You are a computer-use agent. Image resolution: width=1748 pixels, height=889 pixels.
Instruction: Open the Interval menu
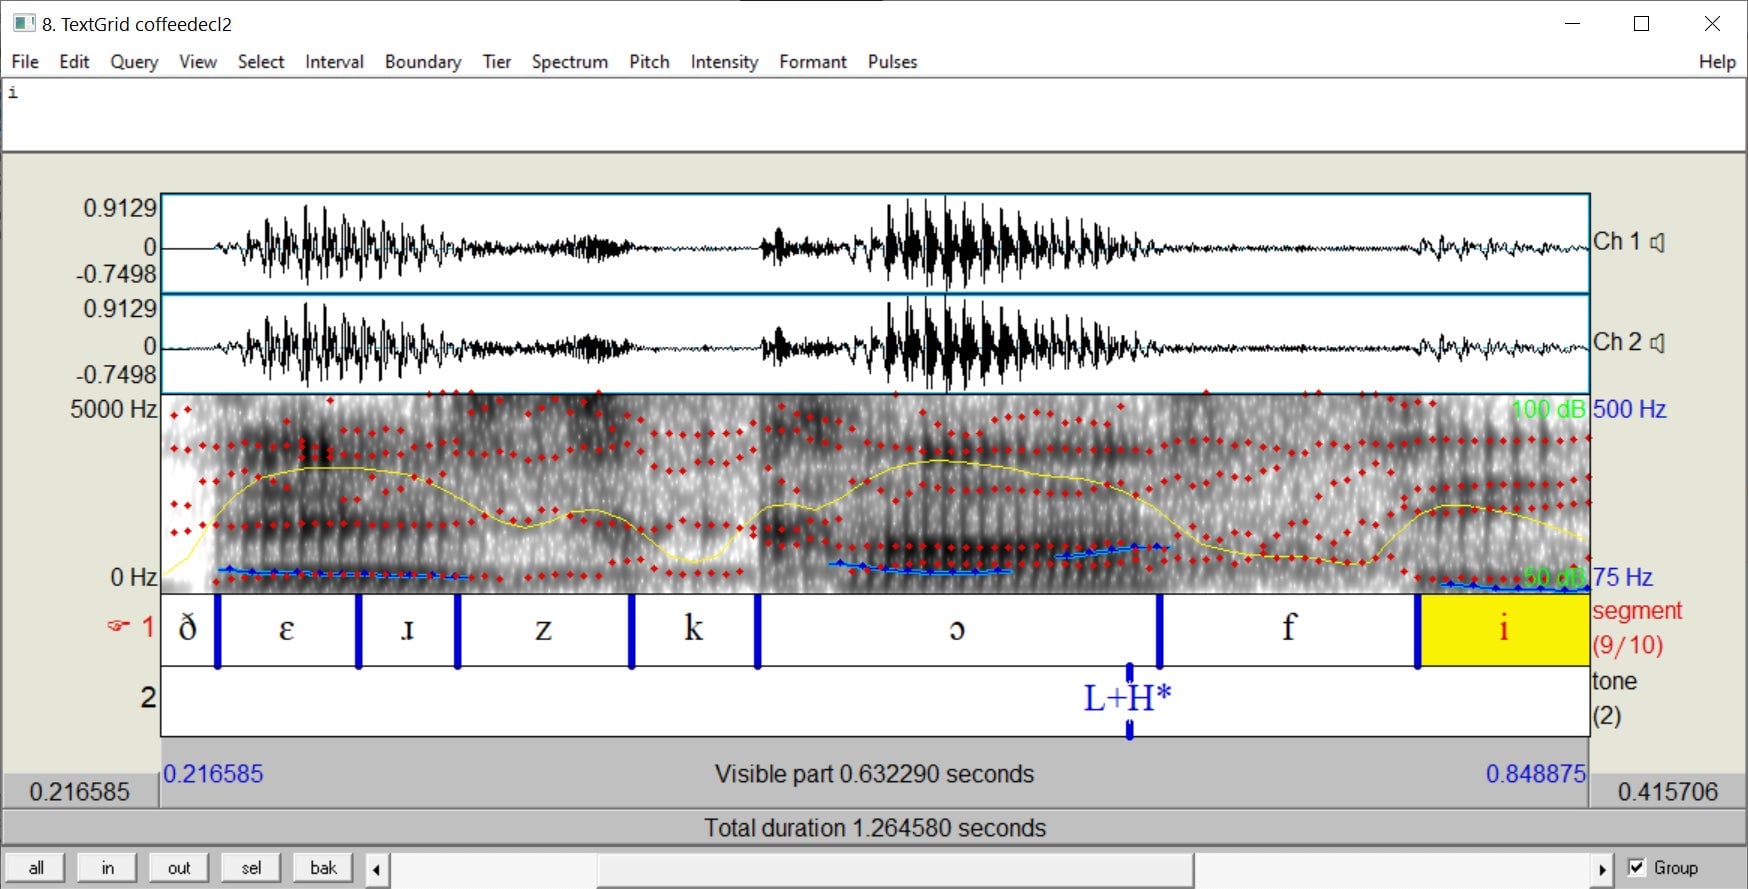coord(334,62)
